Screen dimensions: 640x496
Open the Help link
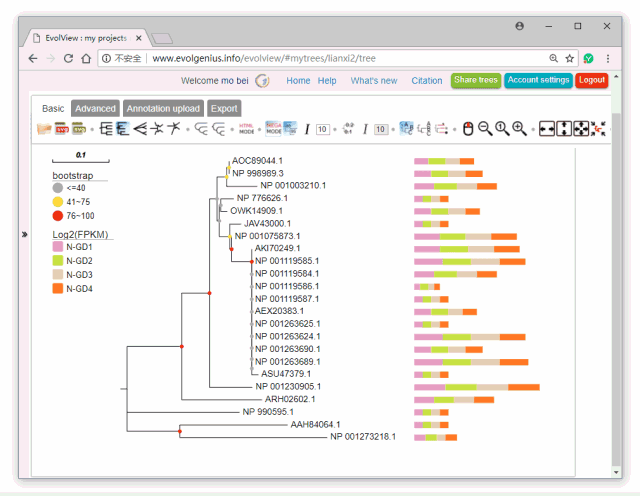[327, 81]
